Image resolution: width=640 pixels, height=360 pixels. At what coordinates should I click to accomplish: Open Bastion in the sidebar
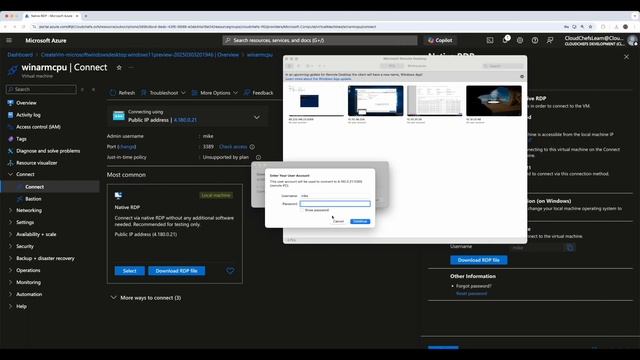point(33,199)
